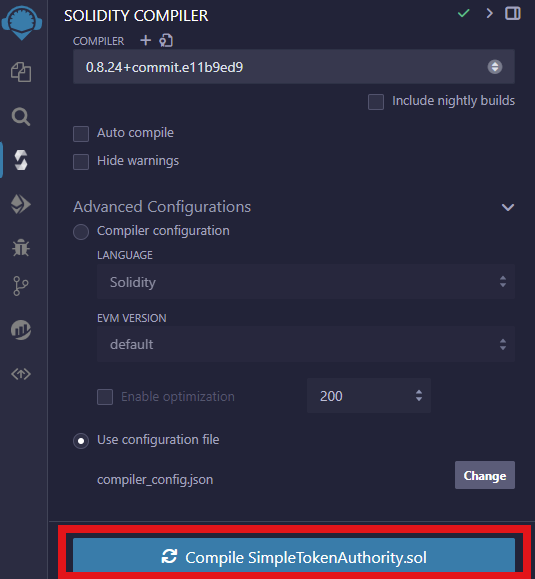Click the load compiler file icon
This screenshot has width=535, height=579.
(166, 40)
